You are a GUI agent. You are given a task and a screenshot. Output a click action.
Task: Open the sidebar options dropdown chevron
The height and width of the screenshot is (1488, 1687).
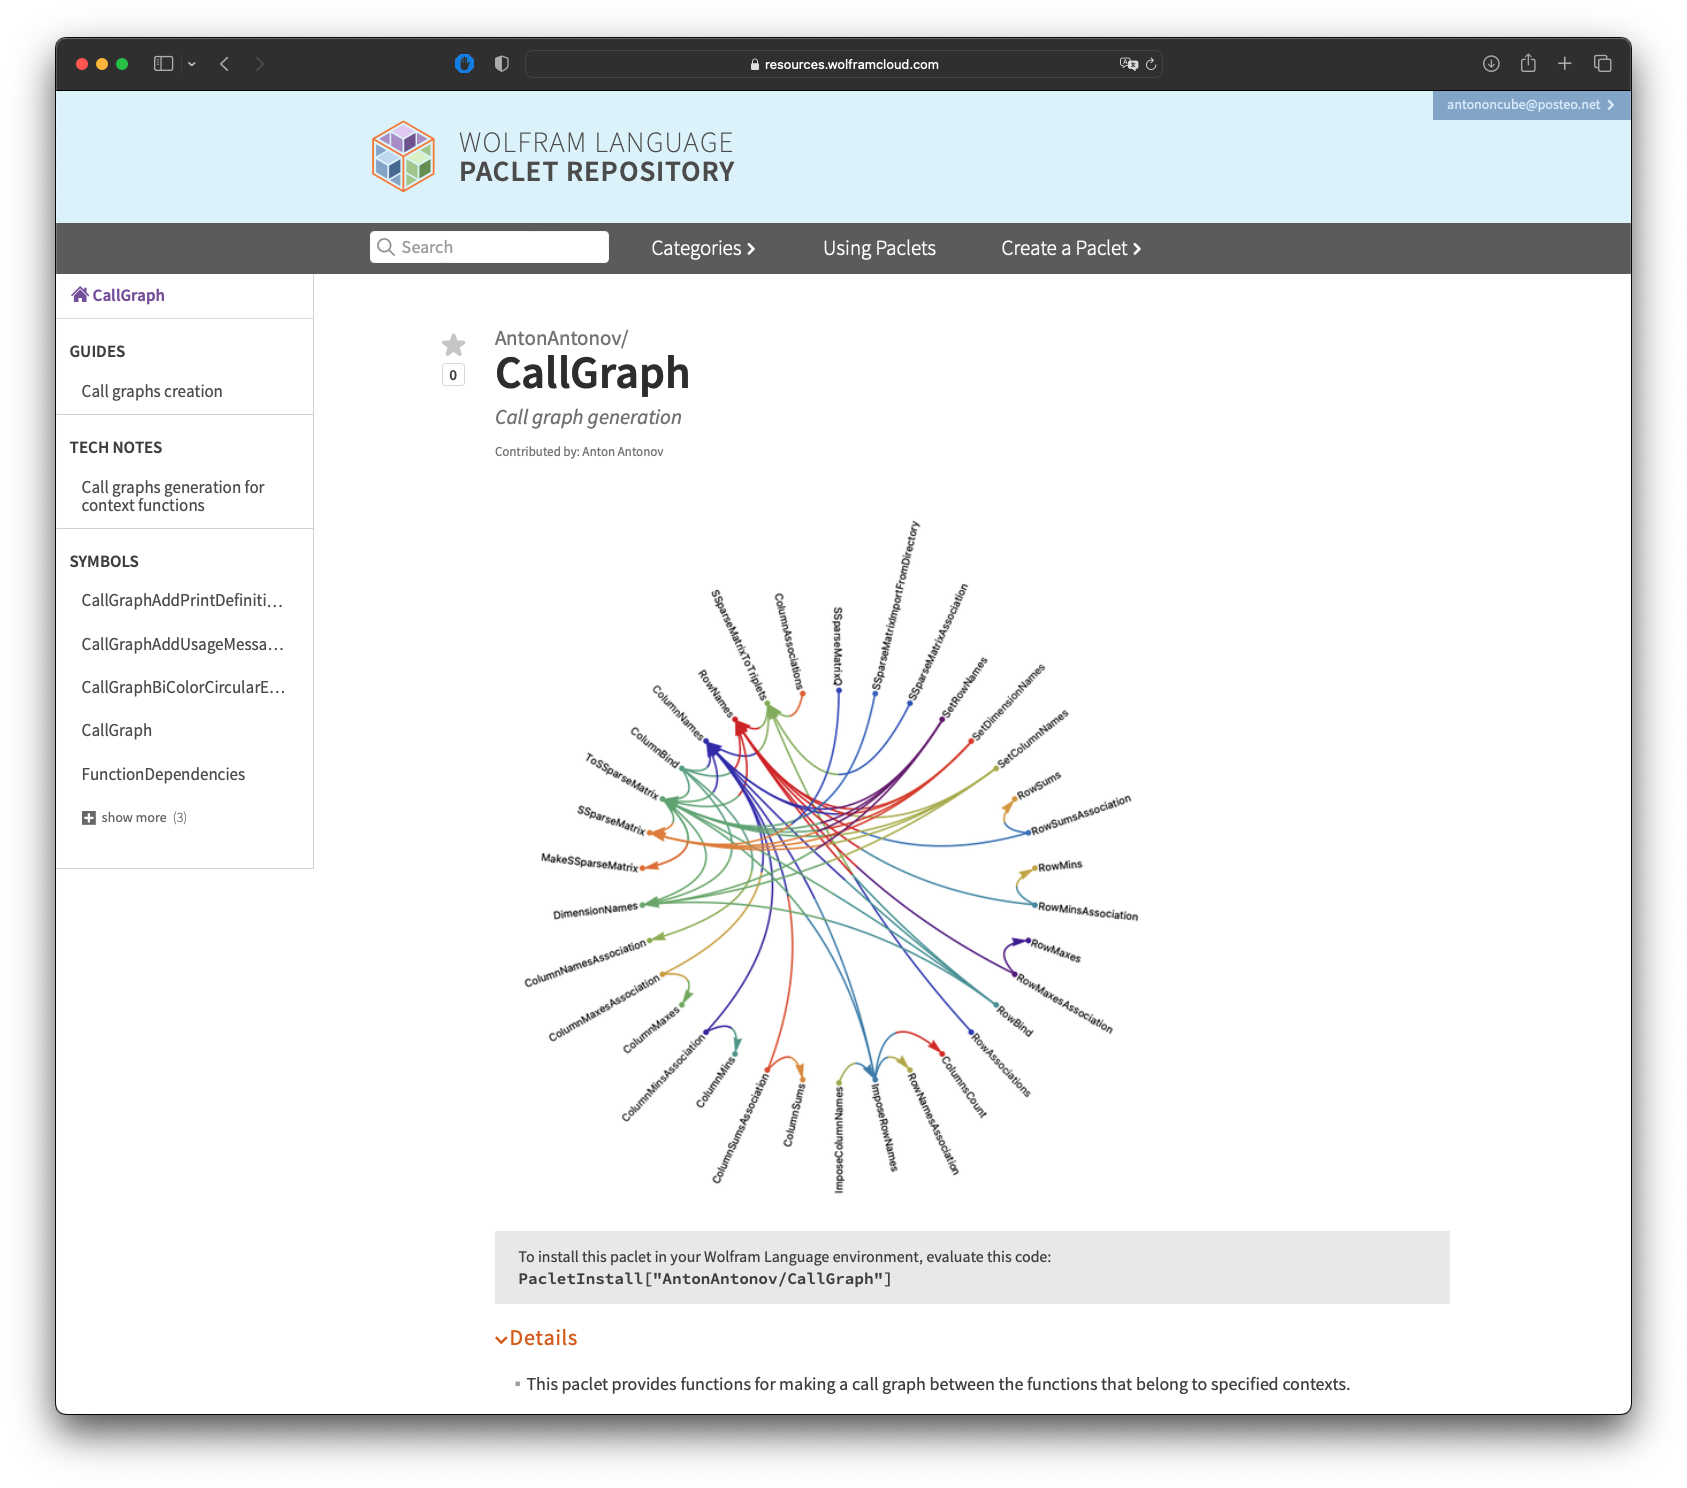click(192, 64)
